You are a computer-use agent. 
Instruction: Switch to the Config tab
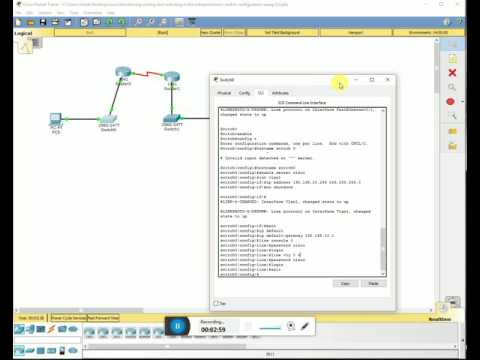click(244, 93)
